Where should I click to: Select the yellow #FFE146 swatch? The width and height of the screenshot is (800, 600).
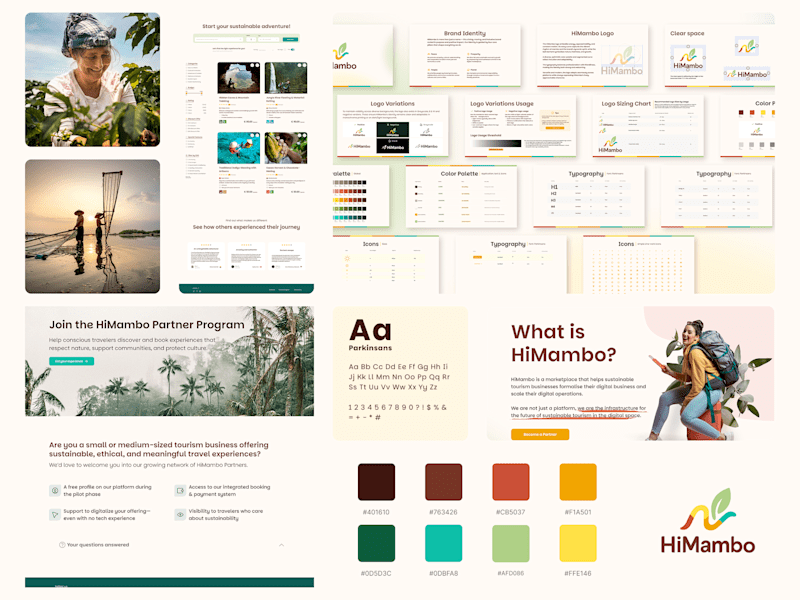click(578, 543)
